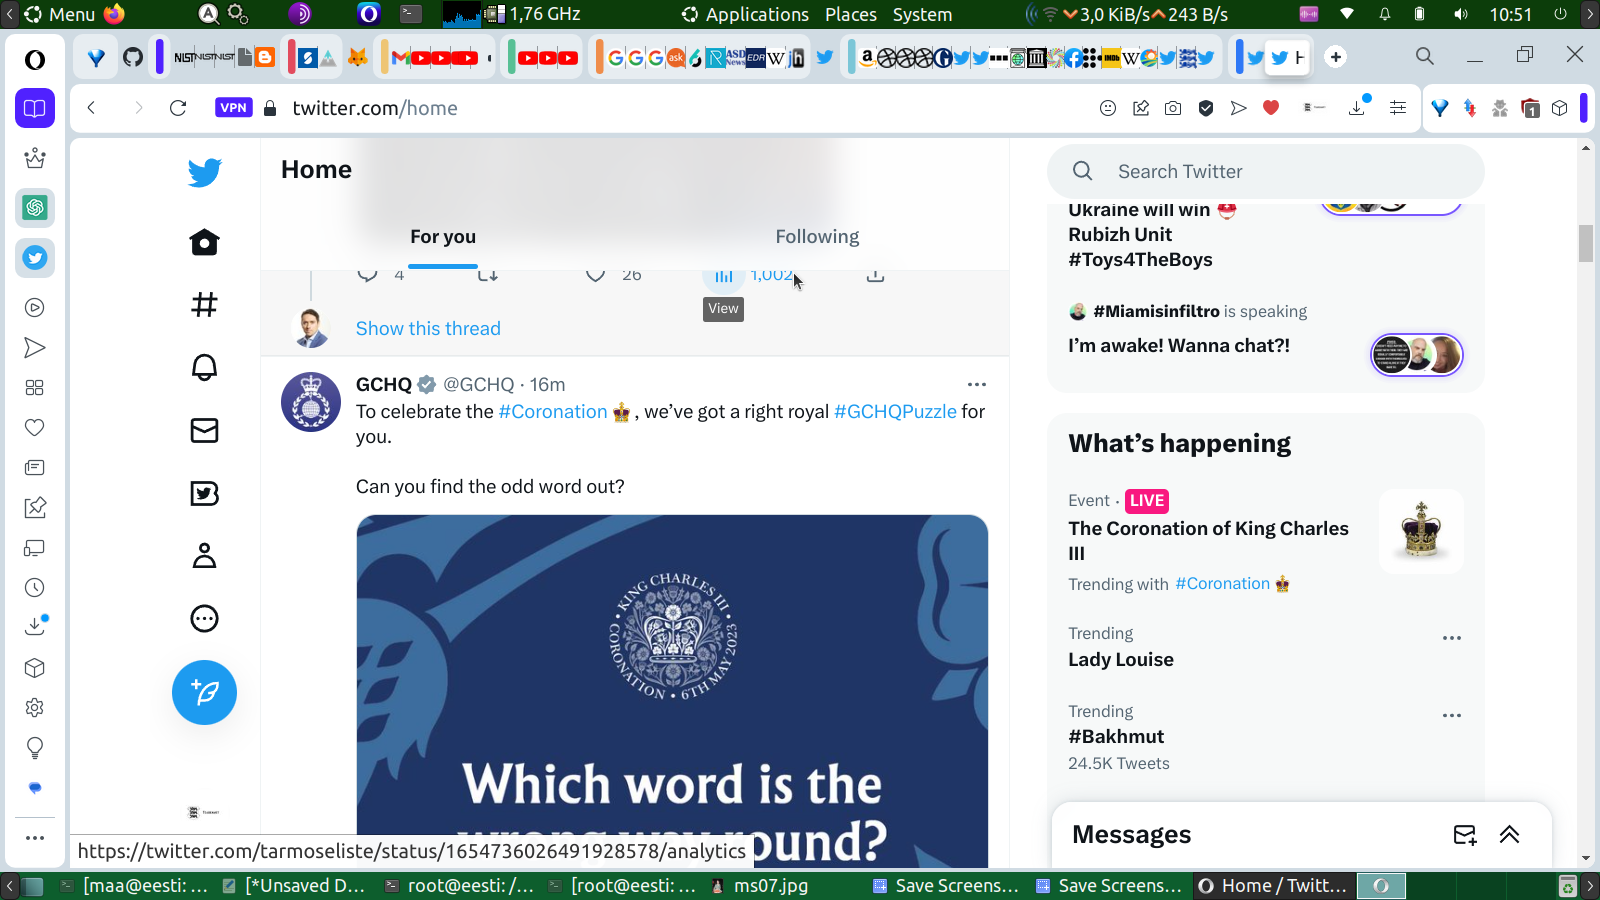Open Show this thread link

tap(428, 328)
